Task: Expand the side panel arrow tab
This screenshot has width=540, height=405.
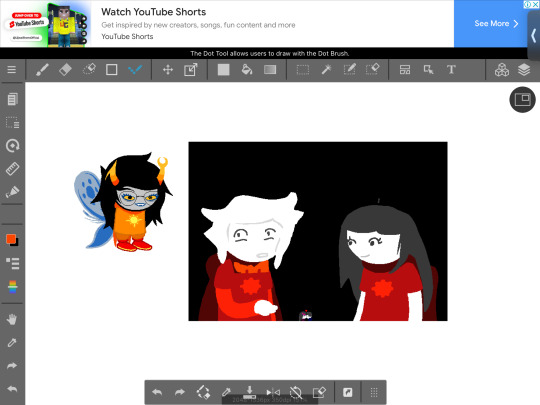Action: click(x=533, y=35)
